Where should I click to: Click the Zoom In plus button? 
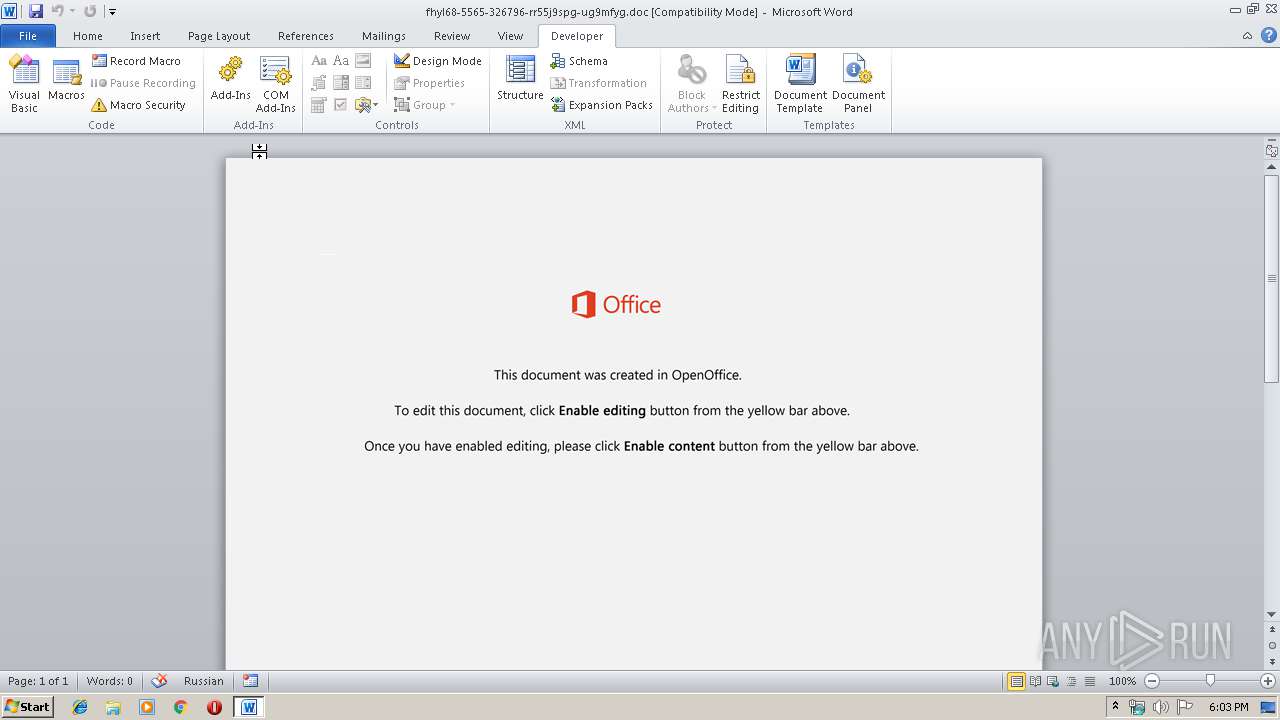[x=1268, y=681]
